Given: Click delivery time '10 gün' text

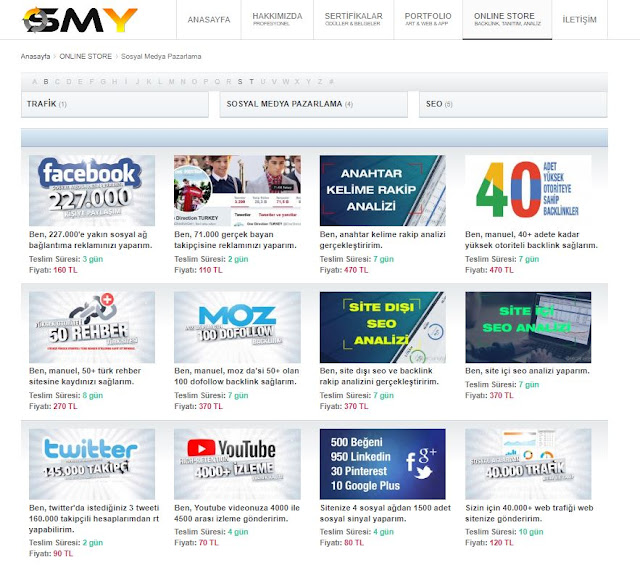Looking at the screenshot, I should click(531, 532).
